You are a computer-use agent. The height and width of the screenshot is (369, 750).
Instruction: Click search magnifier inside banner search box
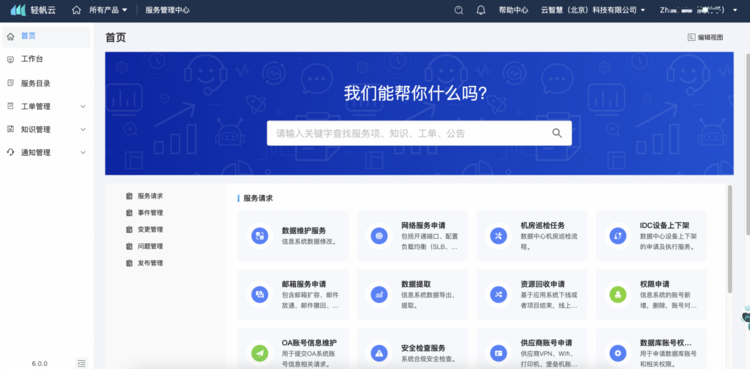[x=557, y=133]
